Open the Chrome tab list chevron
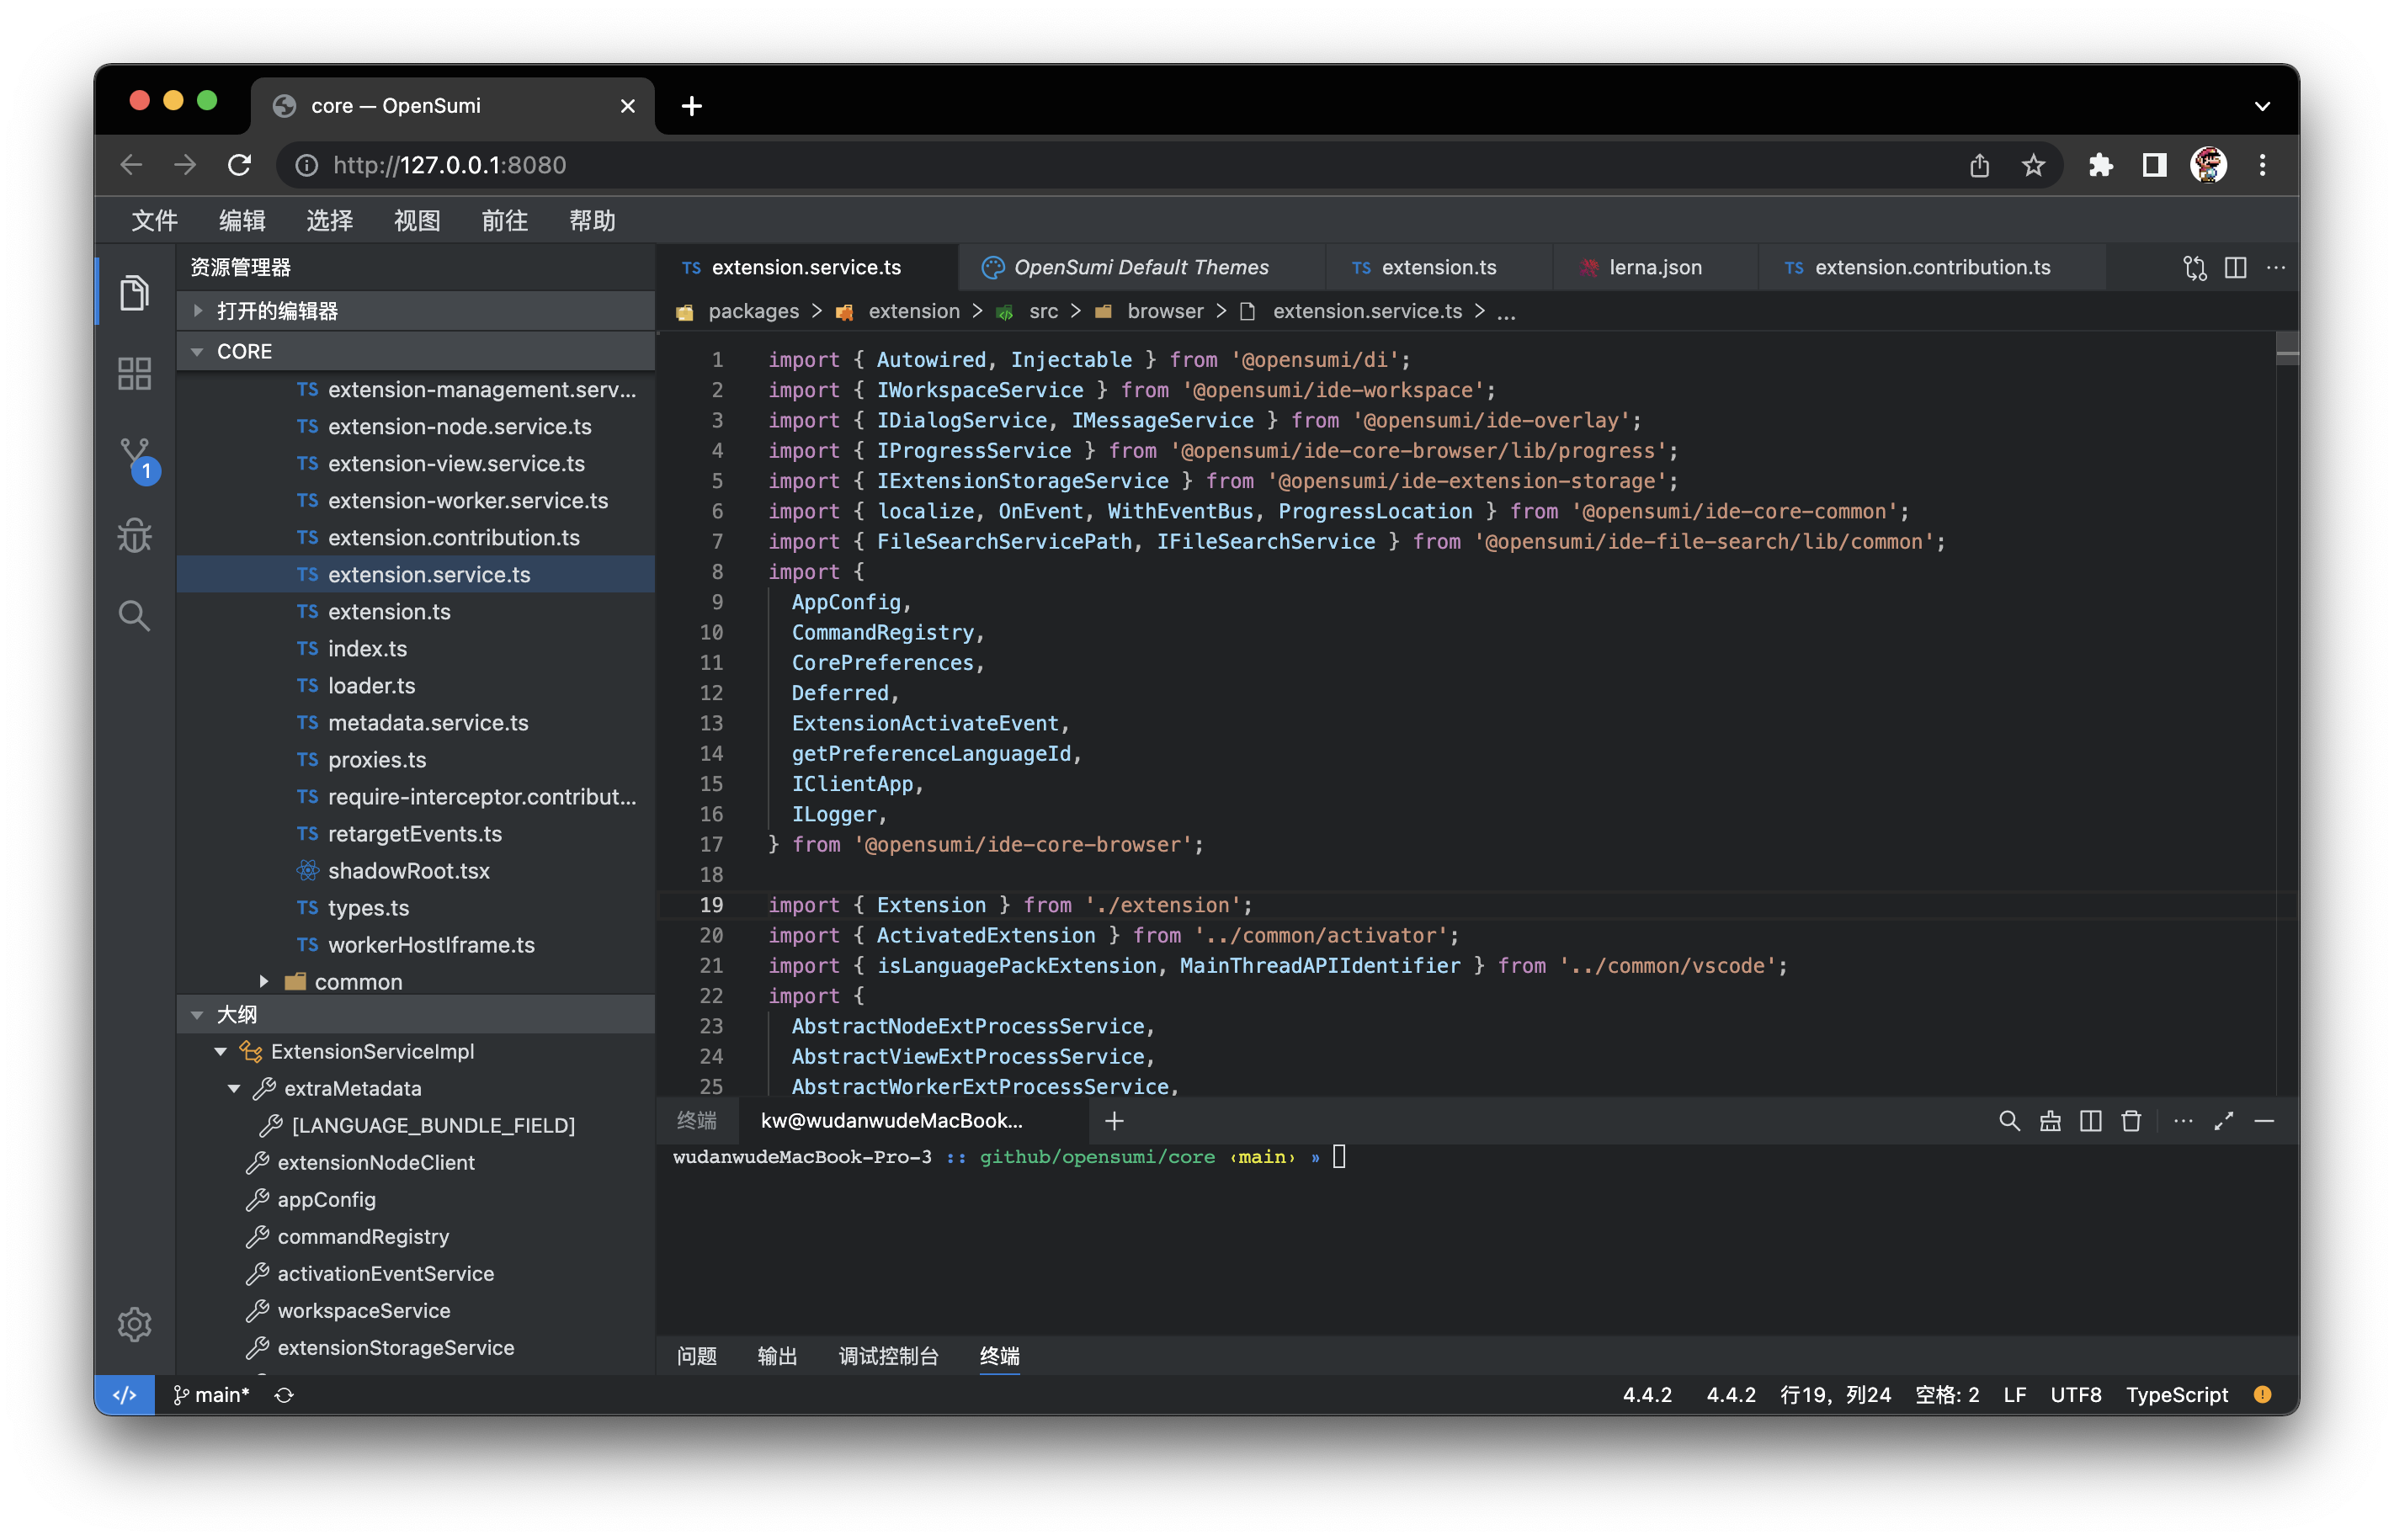This screenshot has width=2394, height=1540. click(x=2261, y=106)
